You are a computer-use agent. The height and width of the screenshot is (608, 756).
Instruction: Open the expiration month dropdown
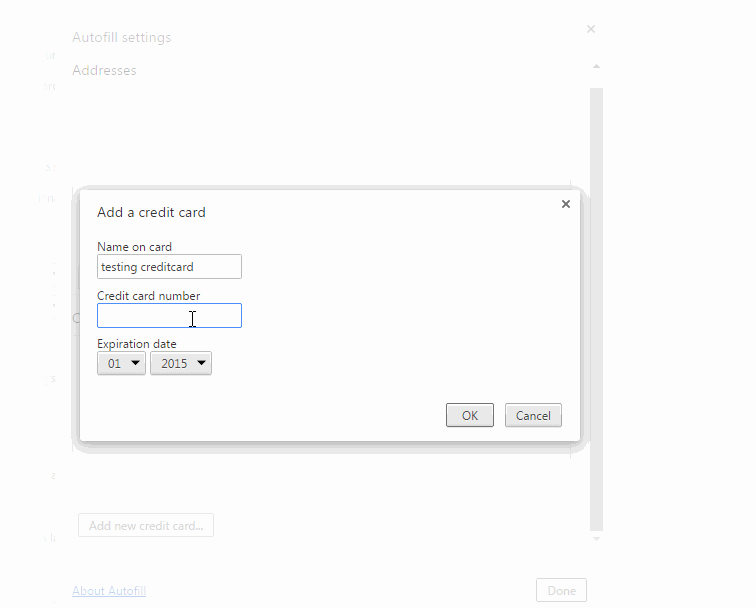point(121,363)
